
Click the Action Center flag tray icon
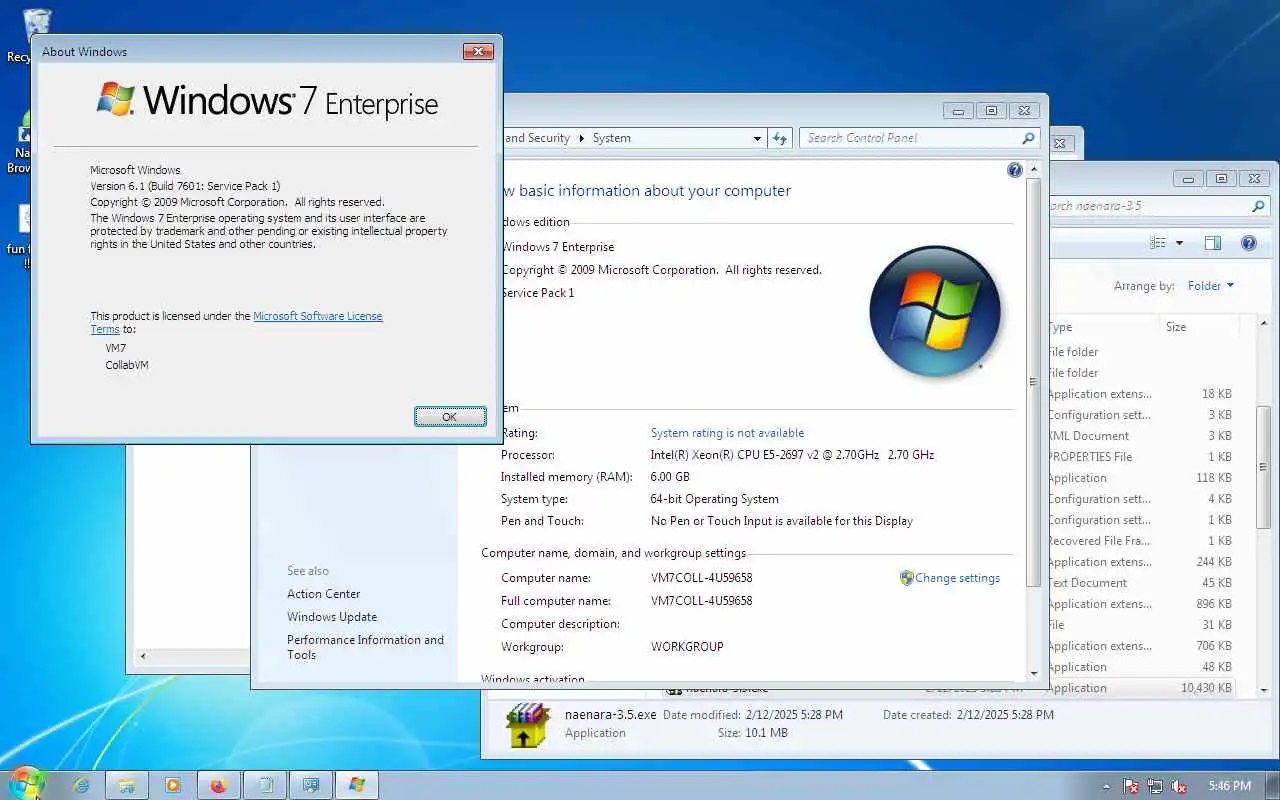1131,786
